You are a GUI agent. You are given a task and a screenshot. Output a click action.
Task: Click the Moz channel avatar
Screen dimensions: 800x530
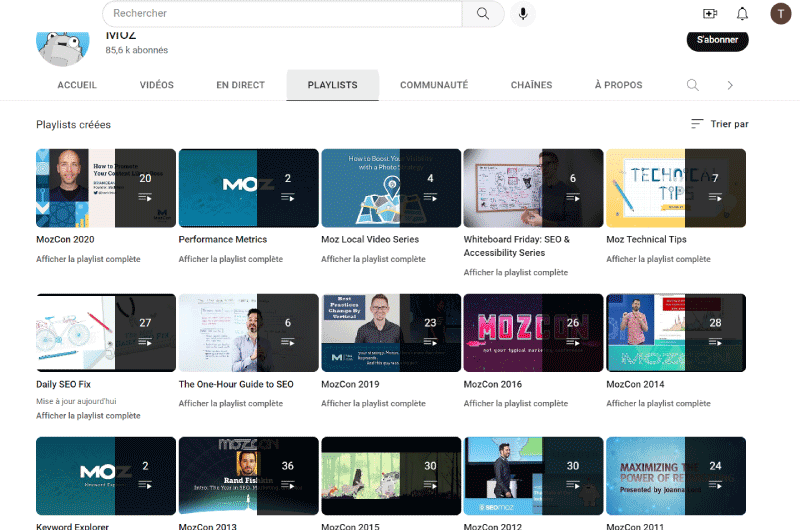click(x=62, y=47)
